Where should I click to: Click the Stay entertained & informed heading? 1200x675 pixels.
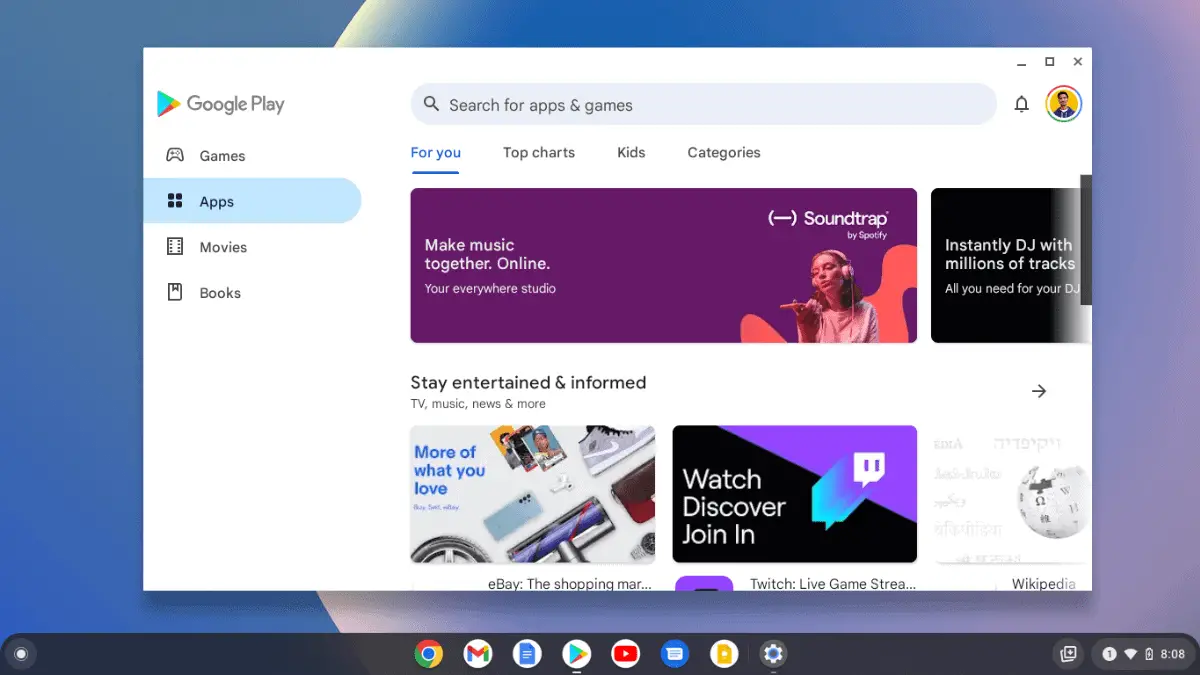(528, 382)
